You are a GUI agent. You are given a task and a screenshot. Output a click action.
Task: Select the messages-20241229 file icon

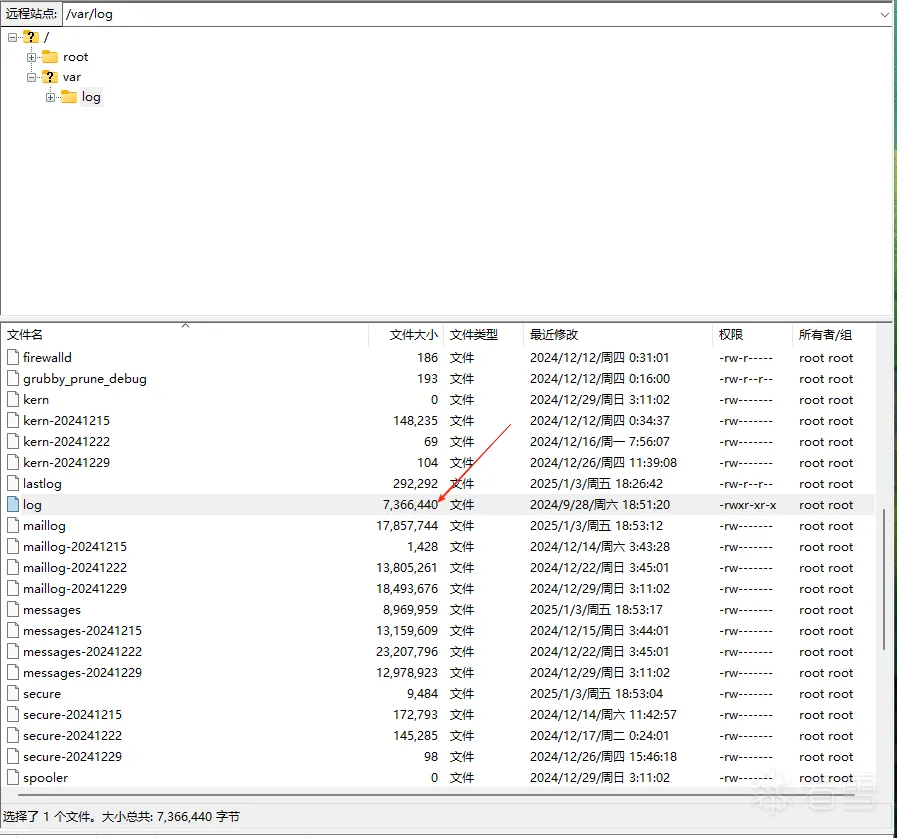point(13,673)
